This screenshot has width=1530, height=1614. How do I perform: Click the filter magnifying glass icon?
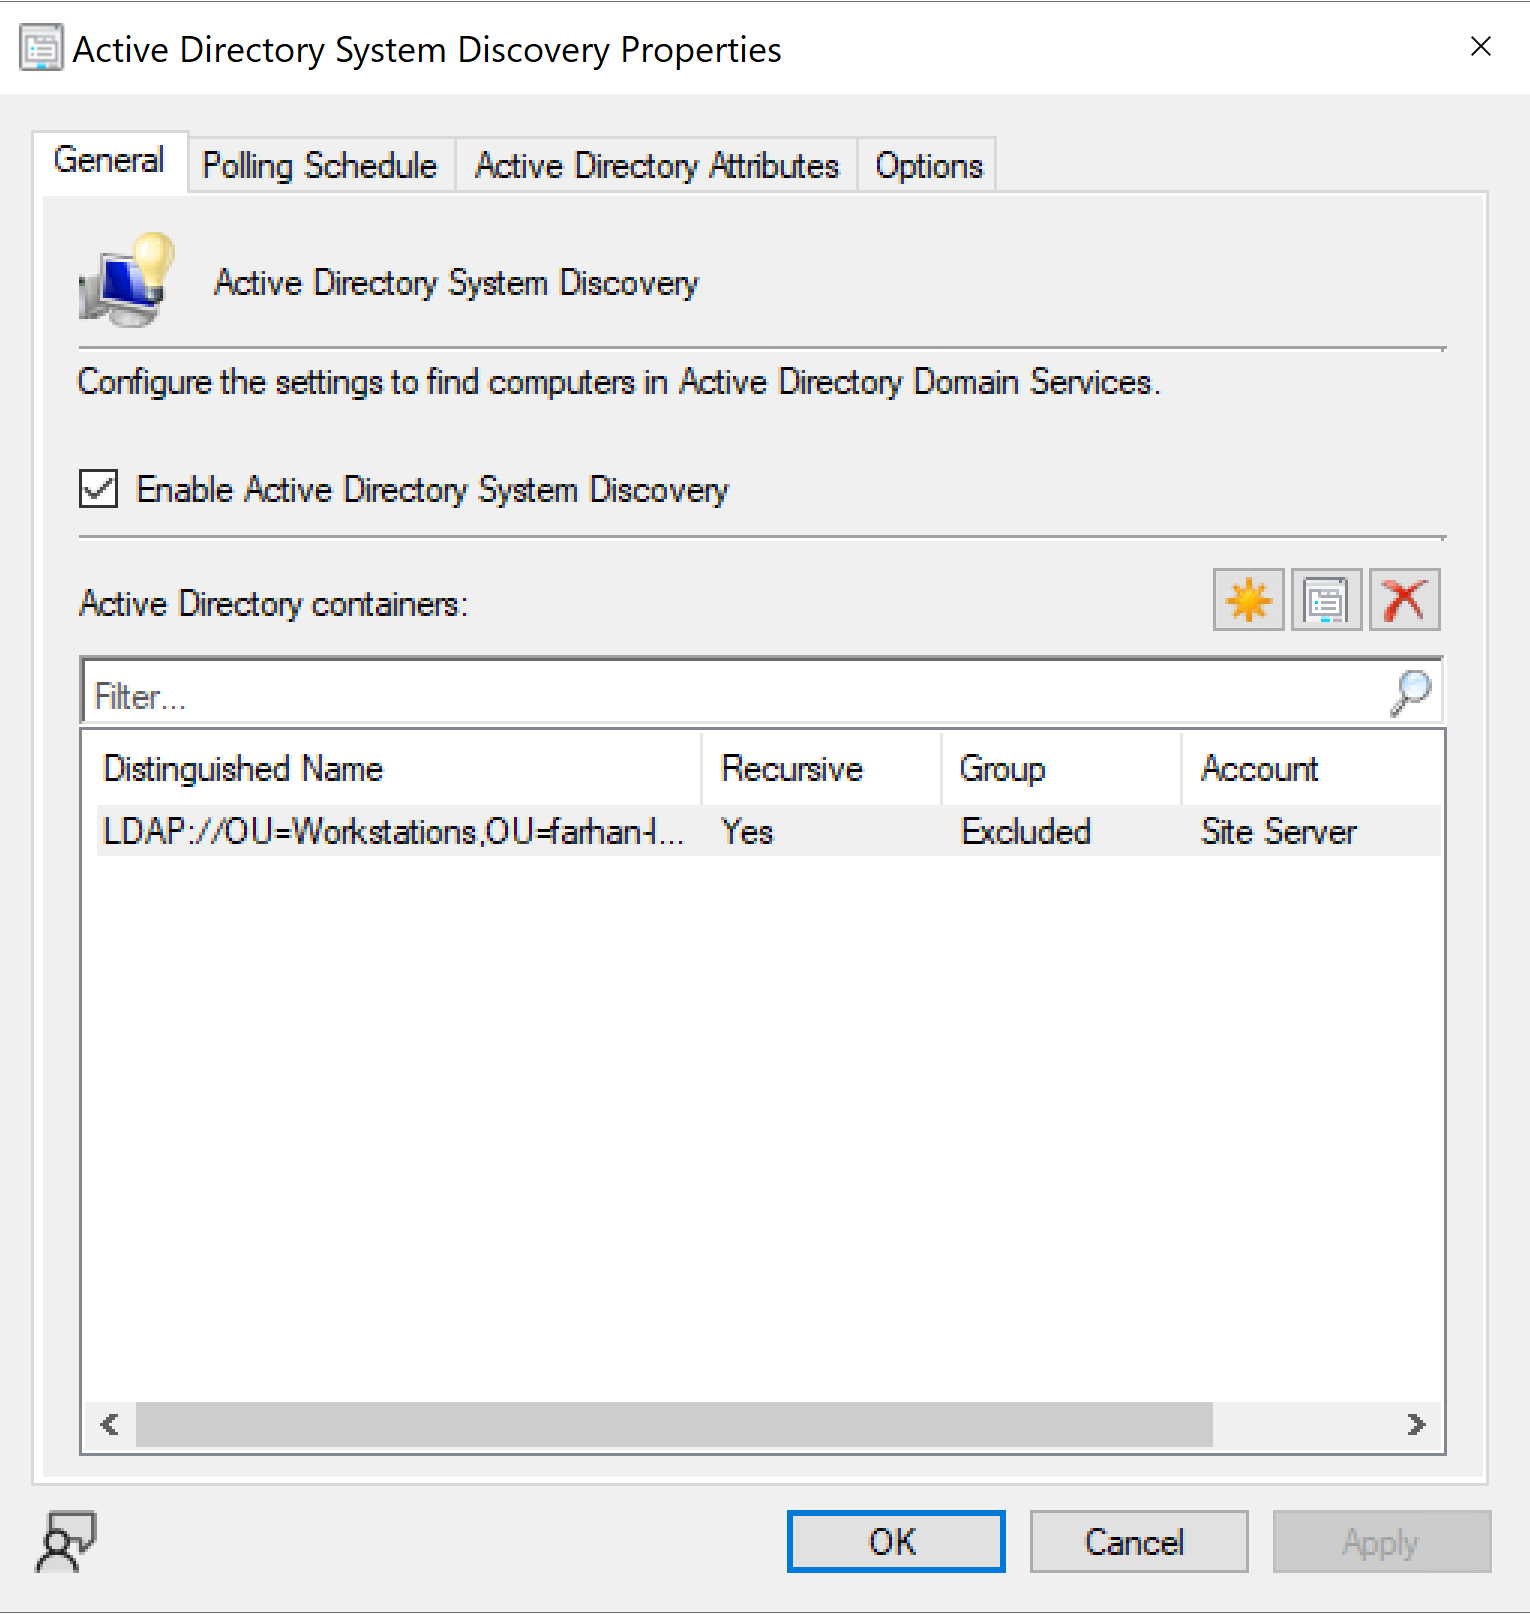click(1410, 692)
